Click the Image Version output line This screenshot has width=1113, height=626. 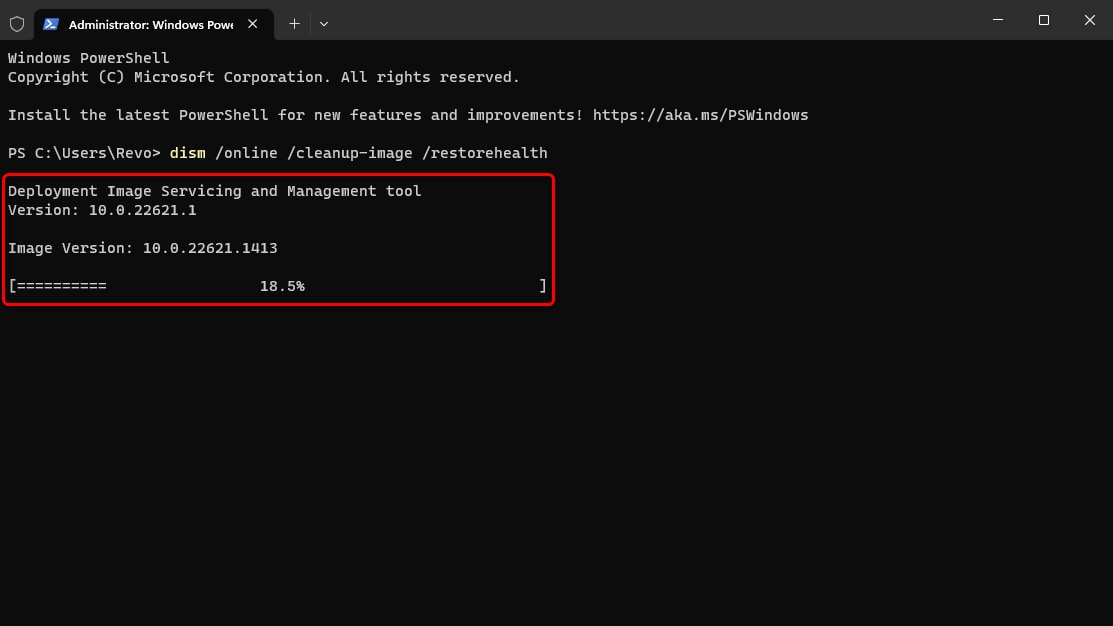142,248
